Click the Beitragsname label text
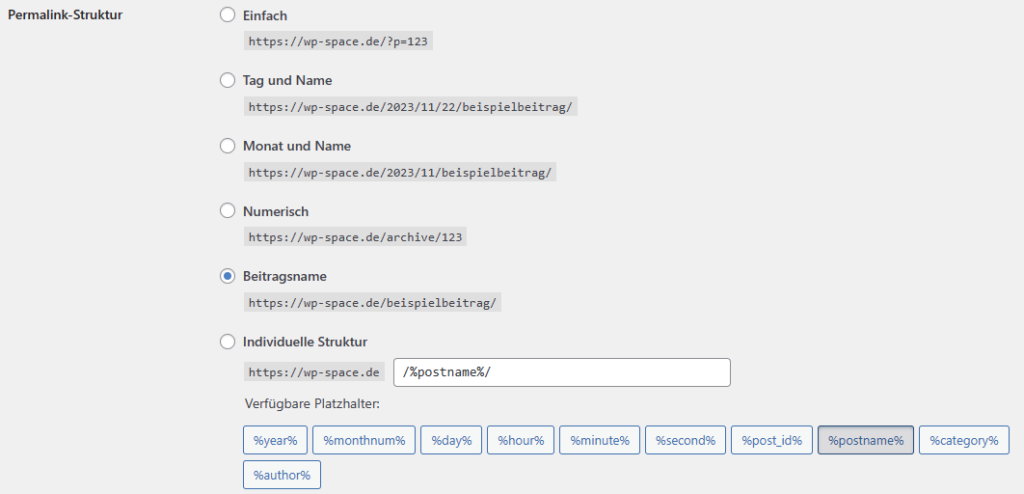1024x494 pixels. click(x=285, y=276)
